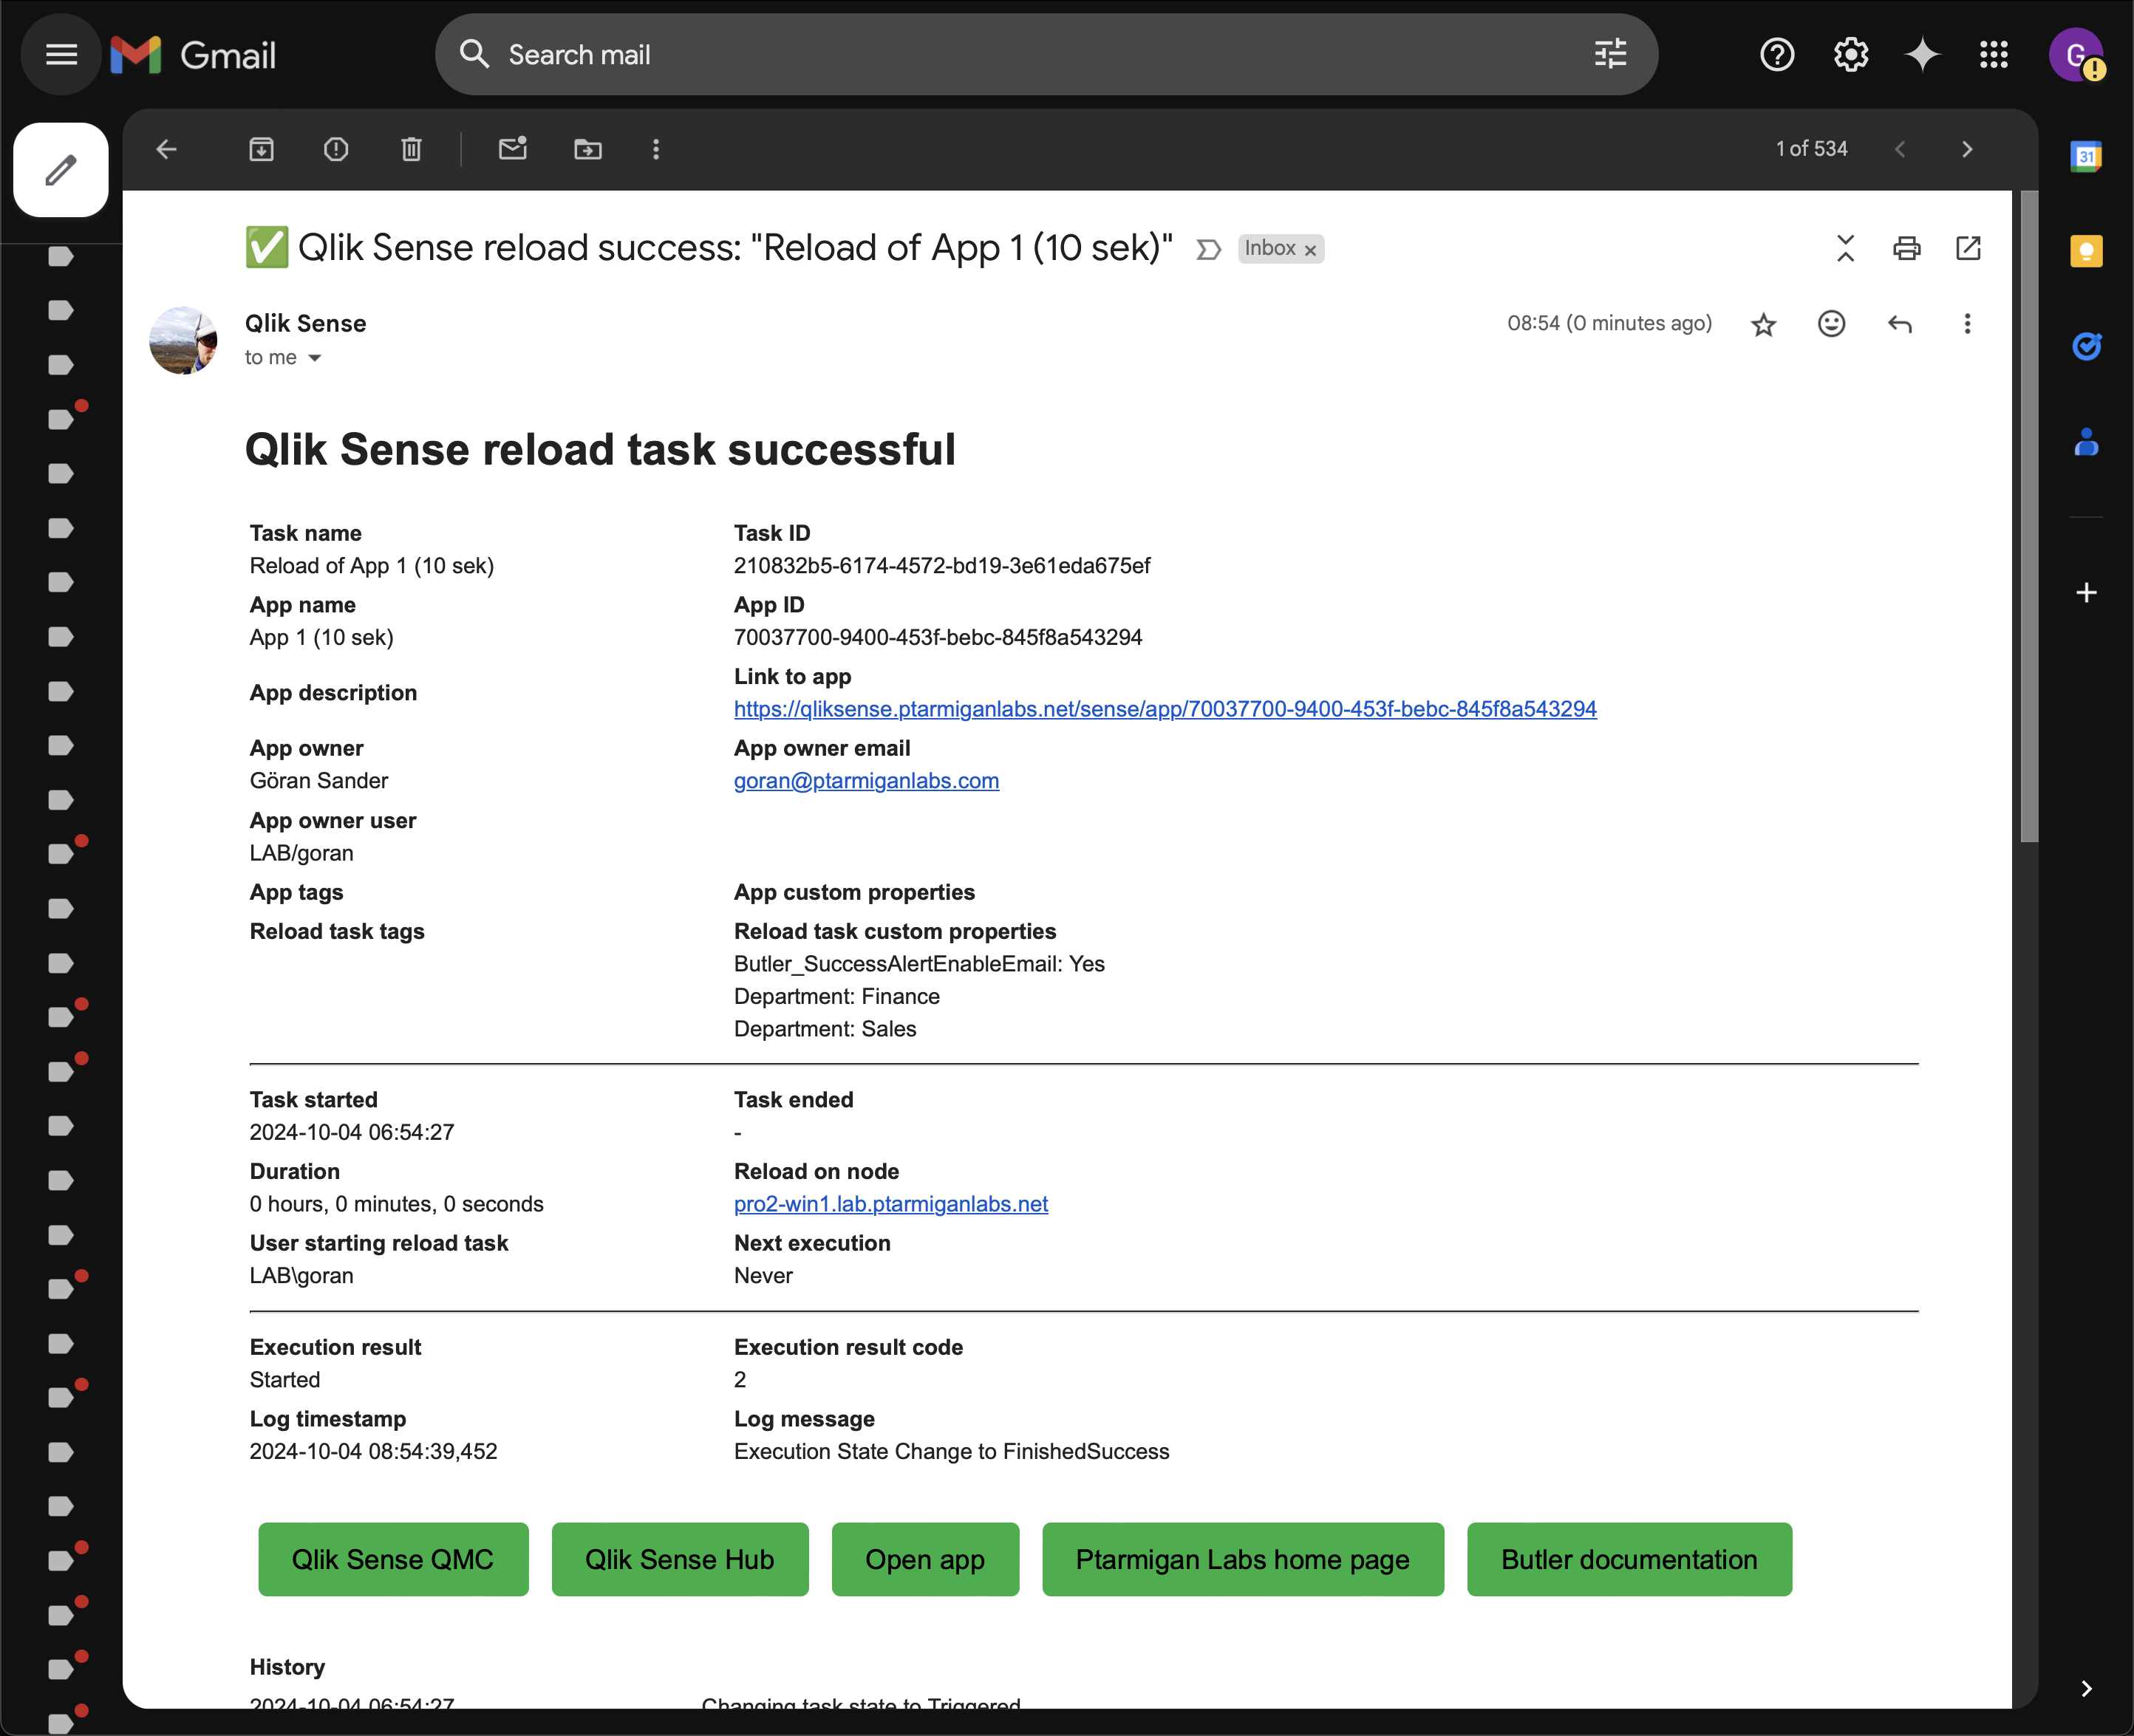Click the email subject heading
Screen dimensions: 2134x1736
tap(736, 247)
